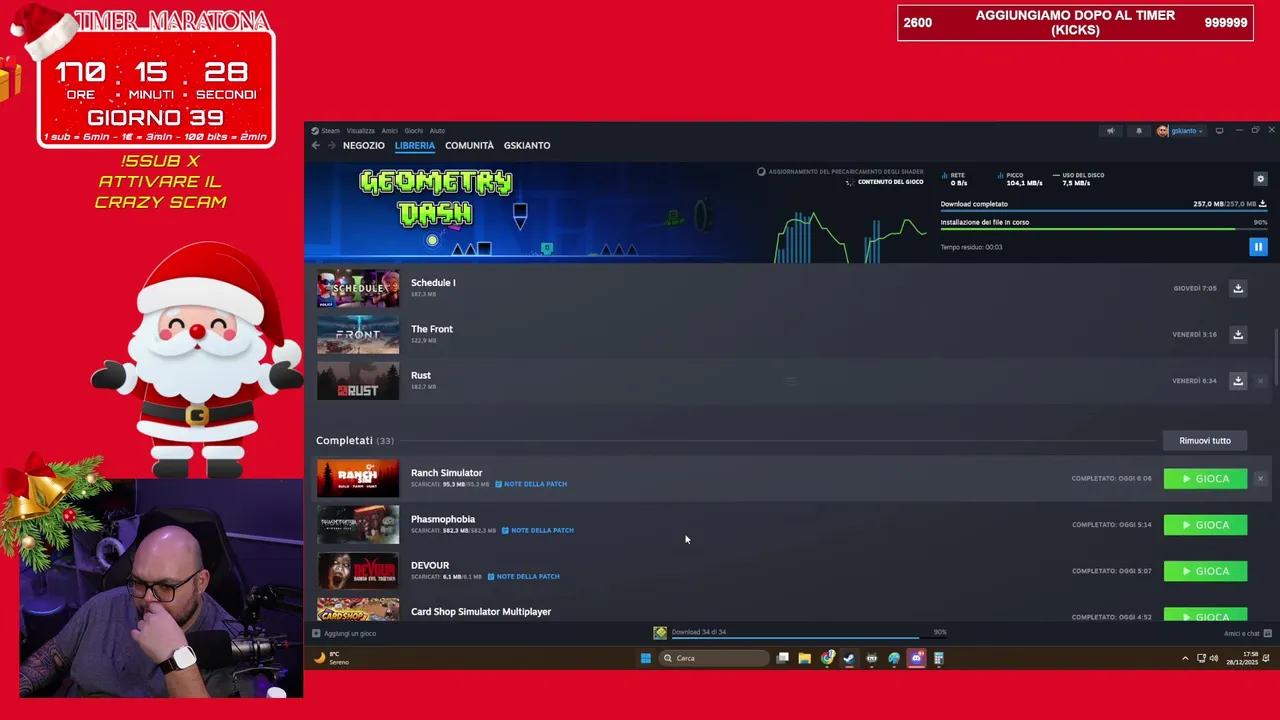Open Rust game thumbnail

pyautogui.click(x=358, y=381)
